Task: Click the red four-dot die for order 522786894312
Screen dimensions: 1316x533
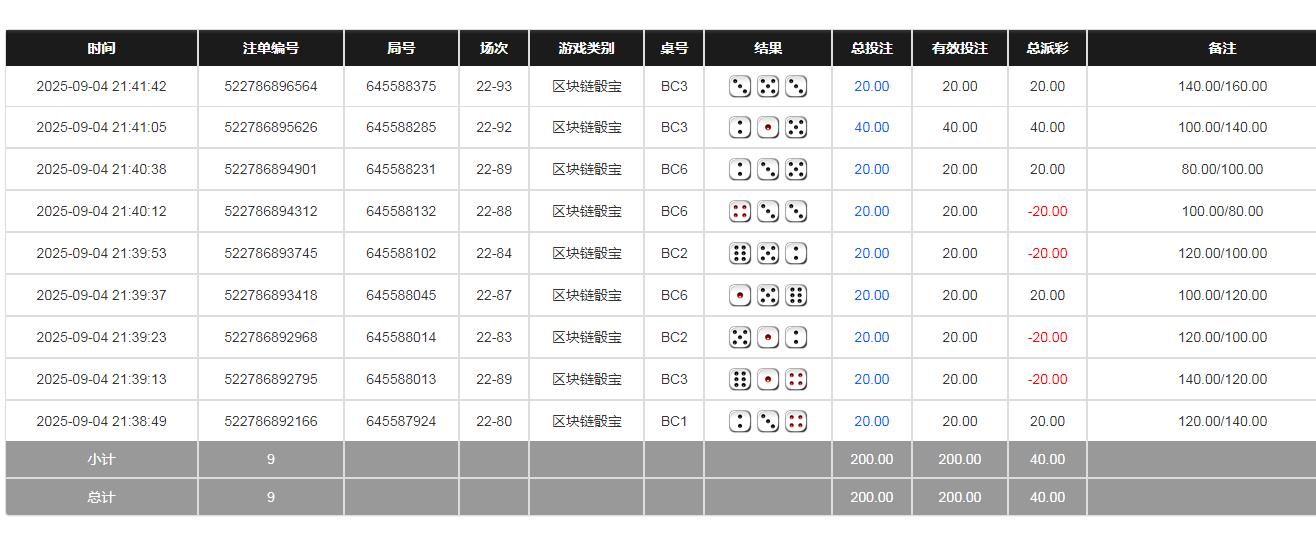Action: coord(740,212)
